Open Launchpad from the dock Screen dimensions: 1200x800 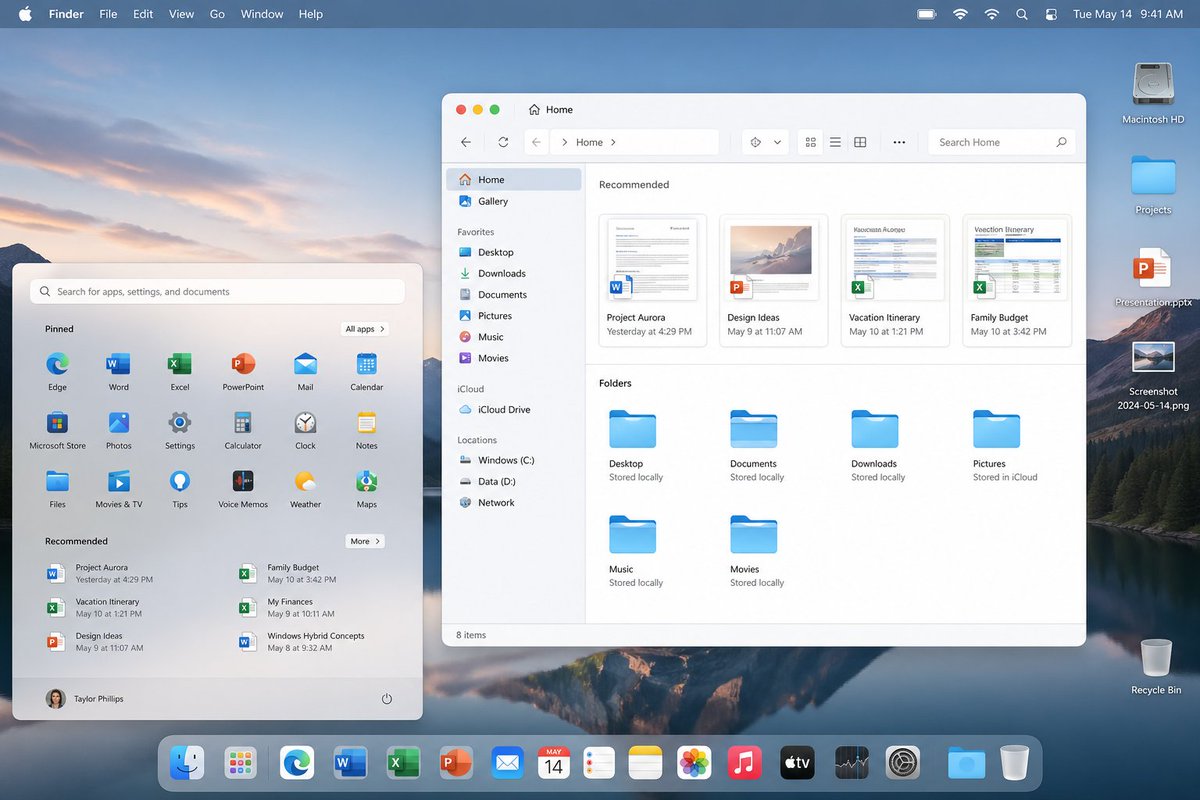[x=240, y=764]
